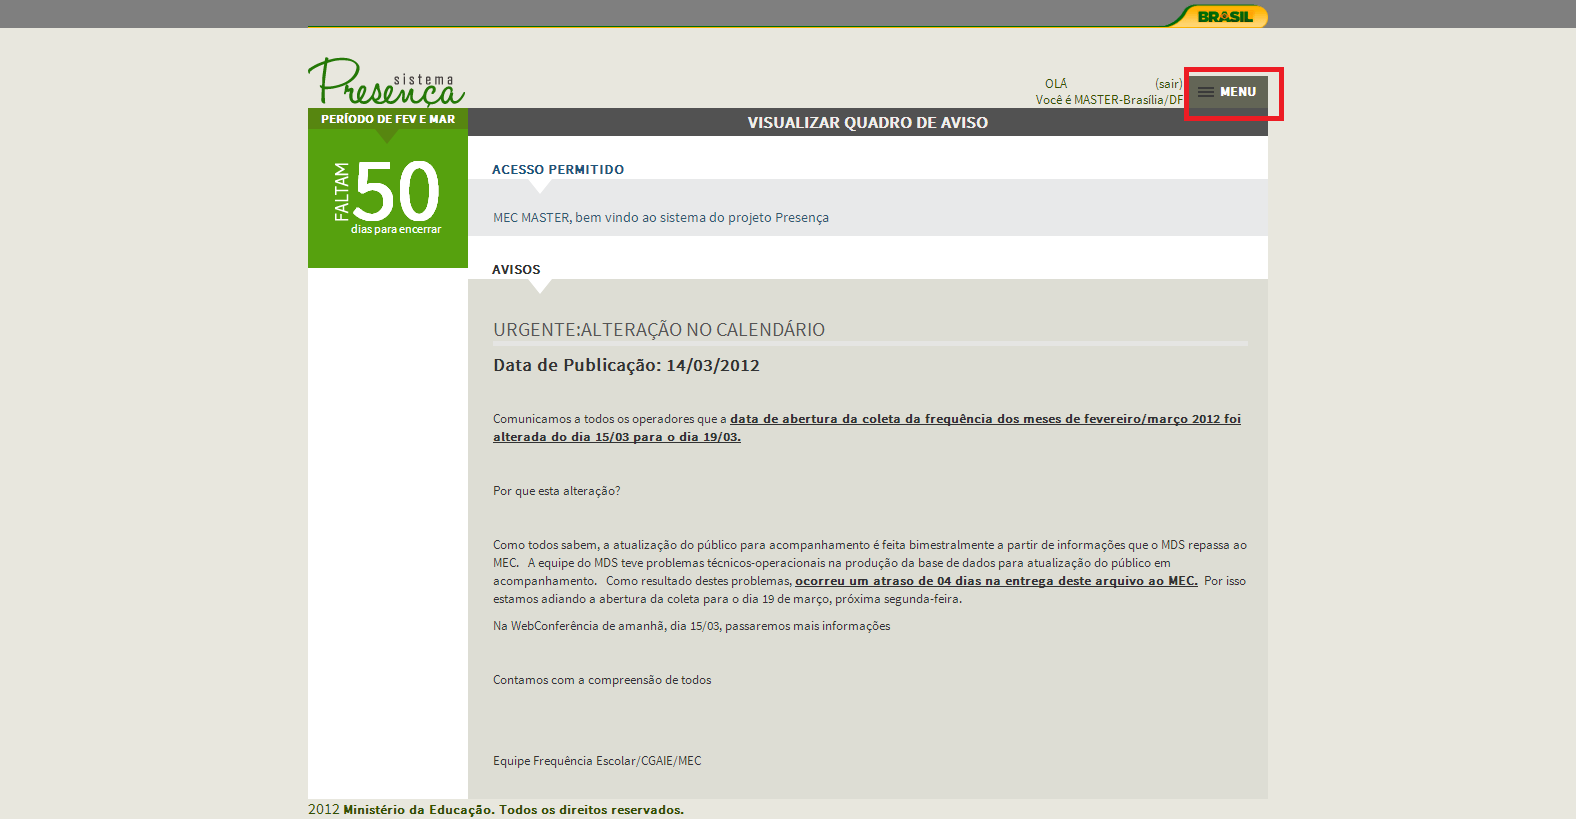Click 'PERÍODO DE FEV E MAR' label
Image resolution: width=1576 pixels, height=820 pixels.
coord(388,119)
